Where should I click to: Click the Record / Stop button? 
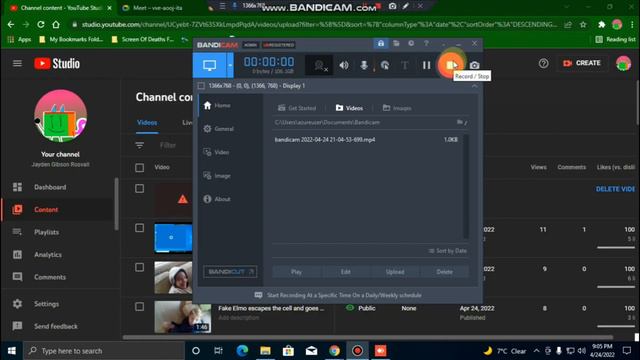pos(451,65)
